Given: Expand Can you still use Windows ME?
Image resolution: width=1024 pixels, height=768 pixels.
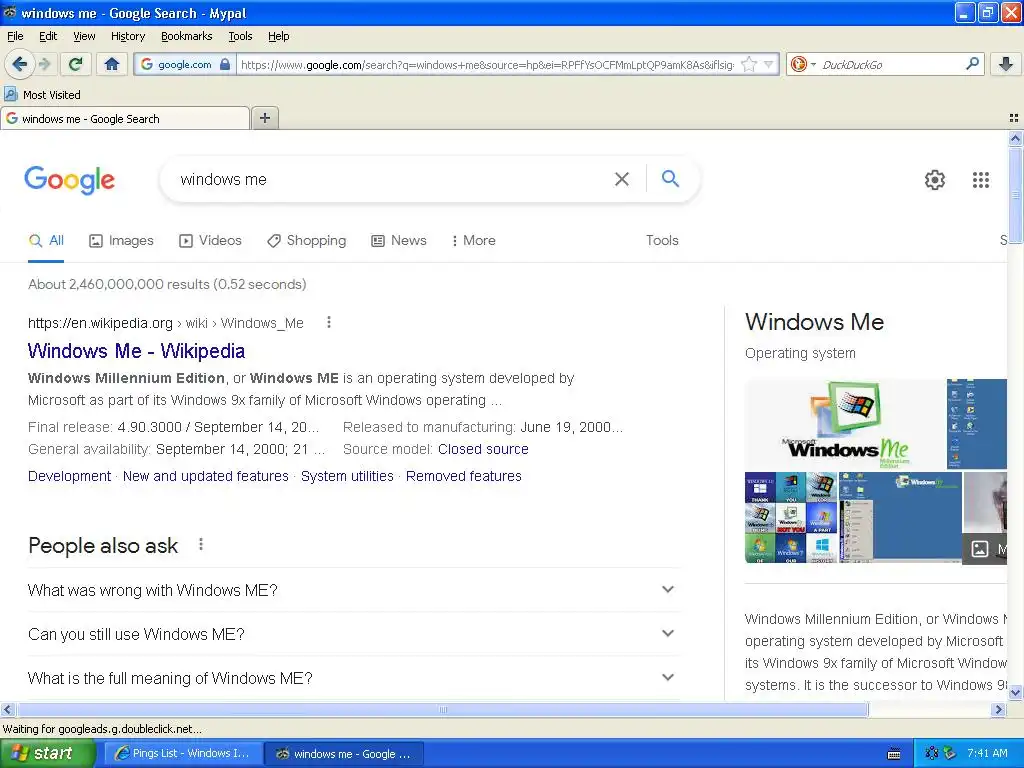Looking at the screenshot, I should (x=353, y=634).
